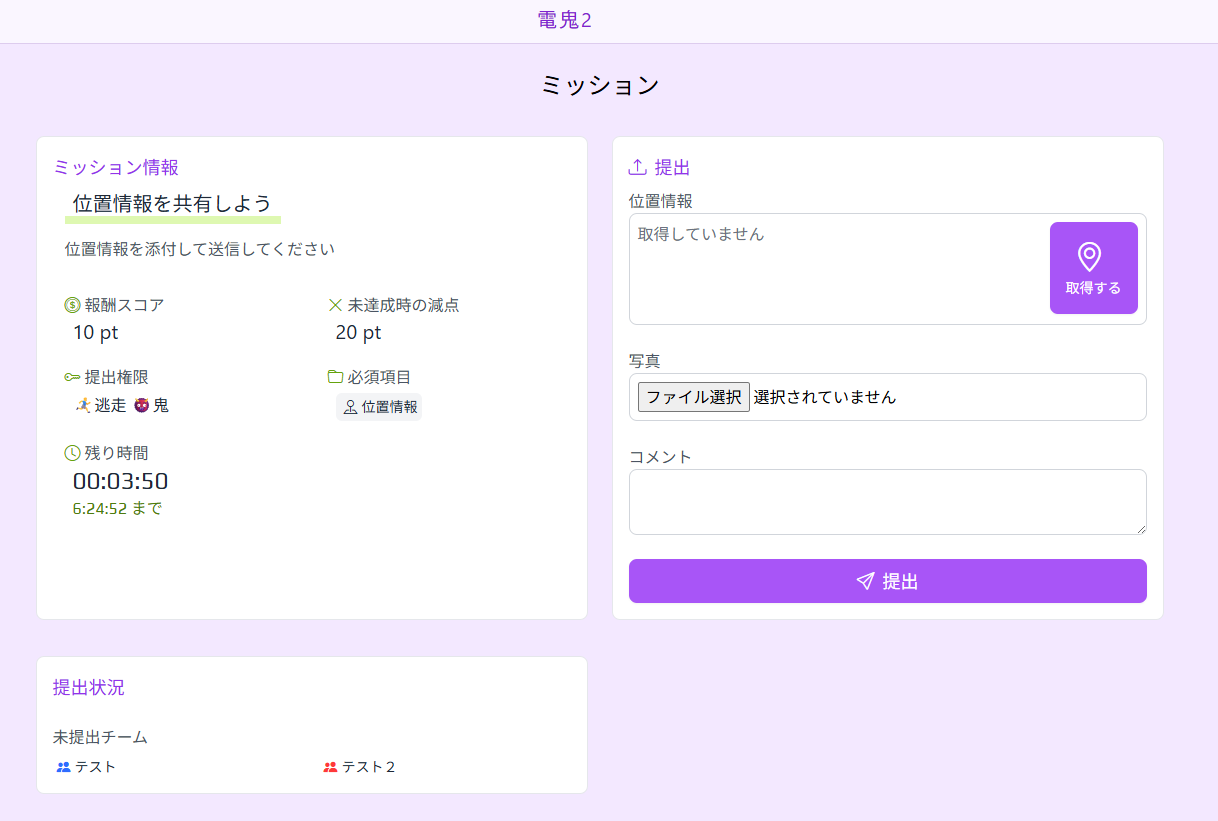Click the 未提出チーム label
This screenshot has height=821, width=1218.
[x=100, y=737]
